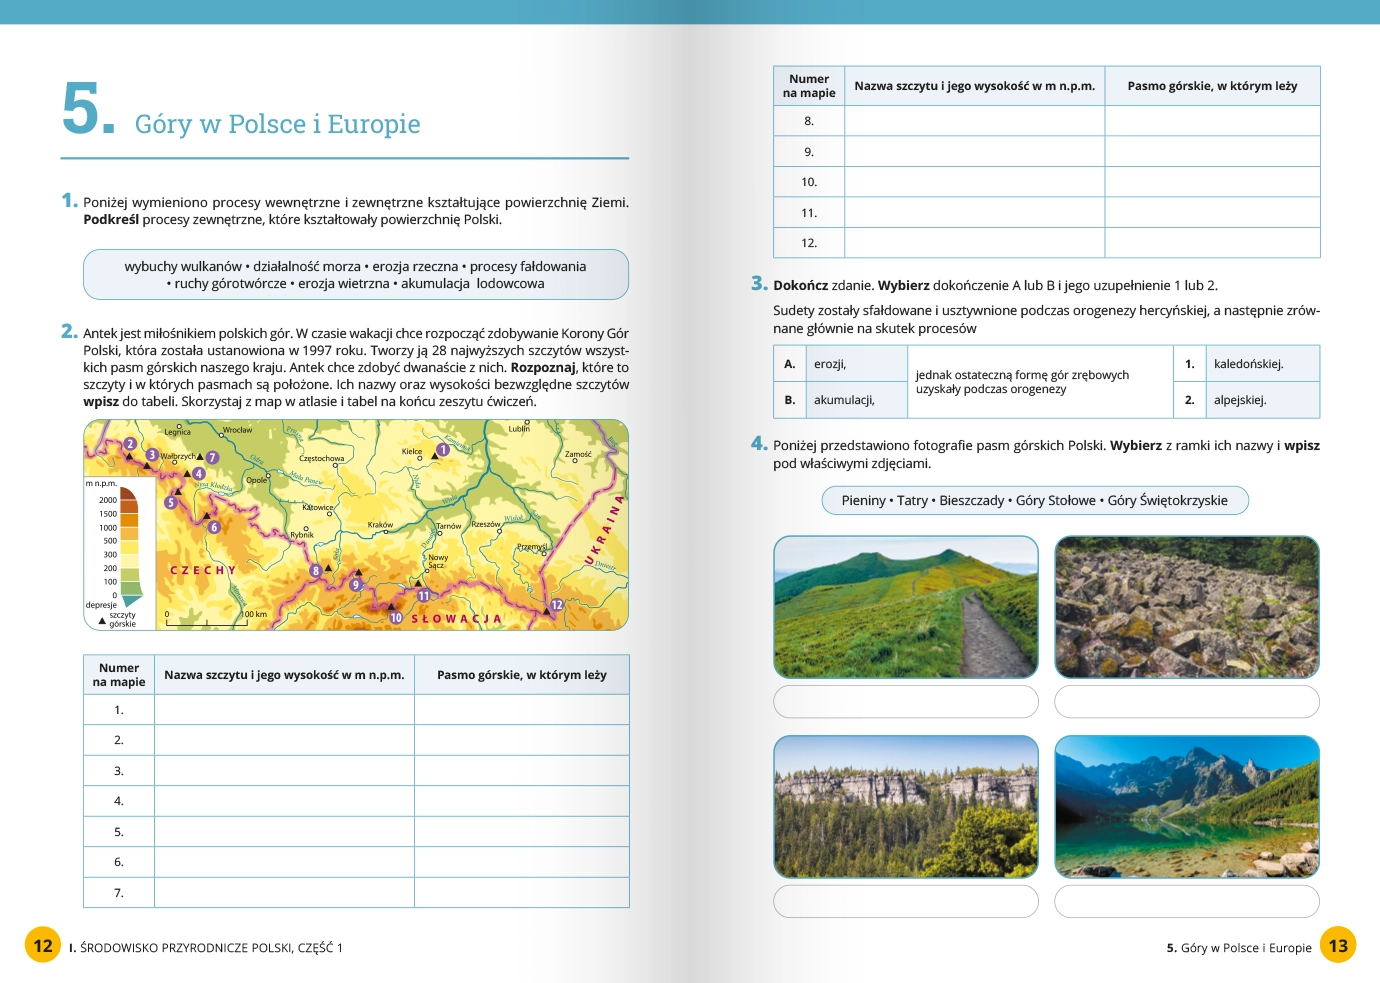
Task: Click answer box under rocky scree photo
Action: click(x=1186, y=702)
